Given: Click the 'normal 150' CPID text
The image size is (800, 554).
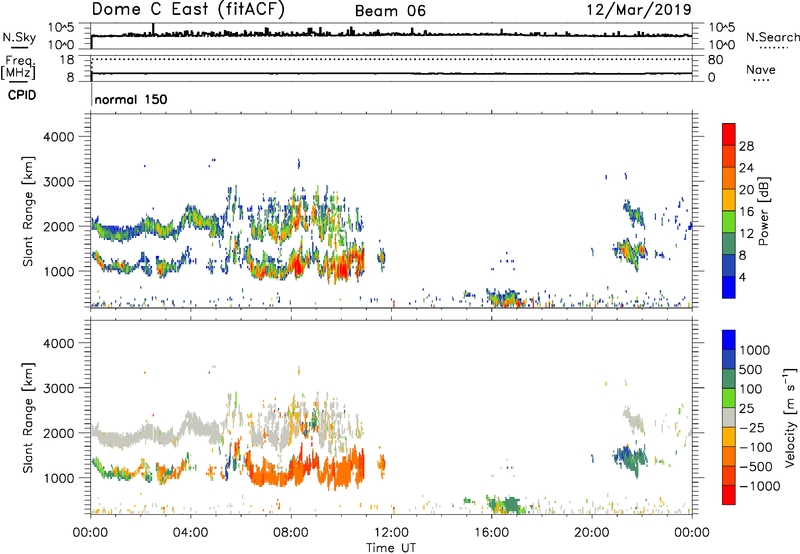Looking at the screenshot, I should coord(131,99).
